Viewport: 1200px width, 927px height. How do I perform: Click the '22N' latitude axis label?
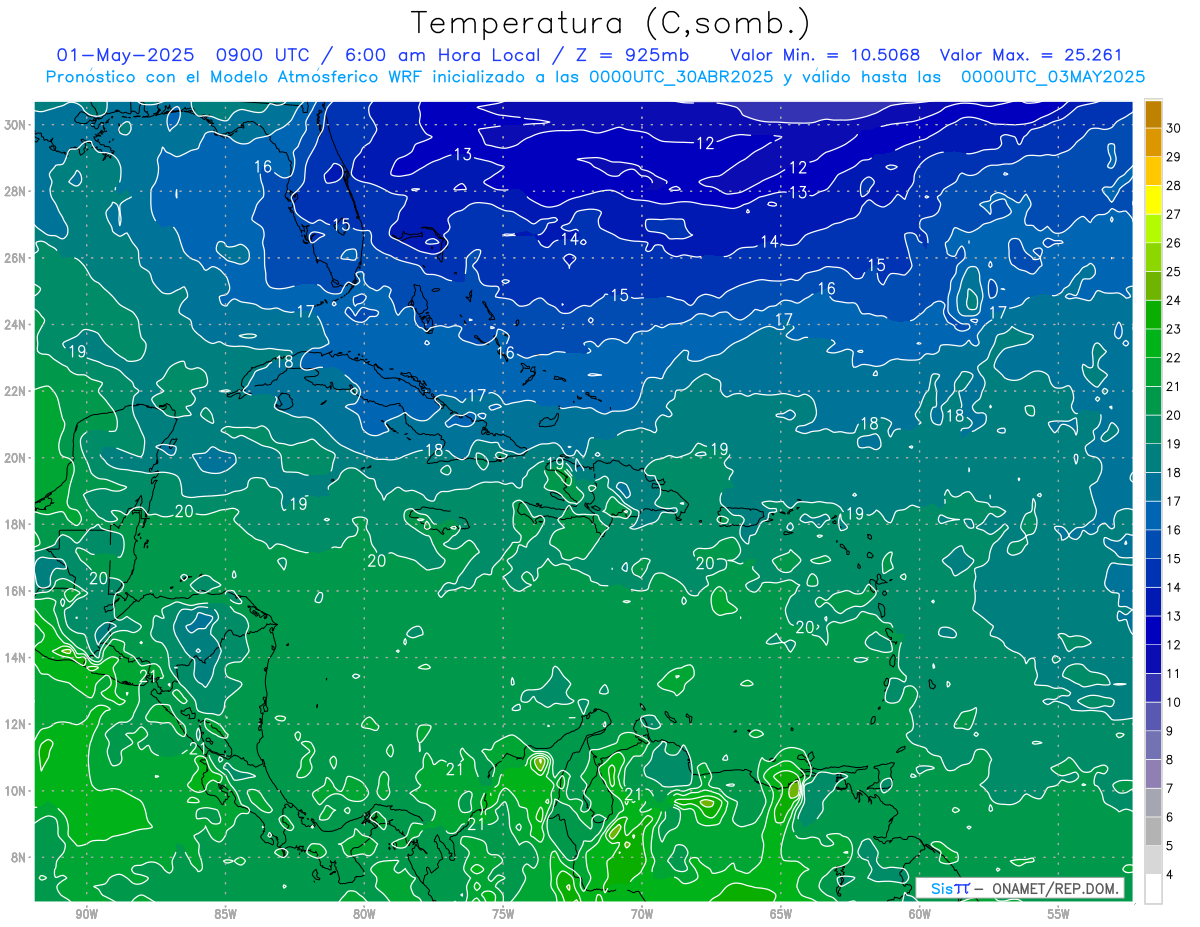15,390
